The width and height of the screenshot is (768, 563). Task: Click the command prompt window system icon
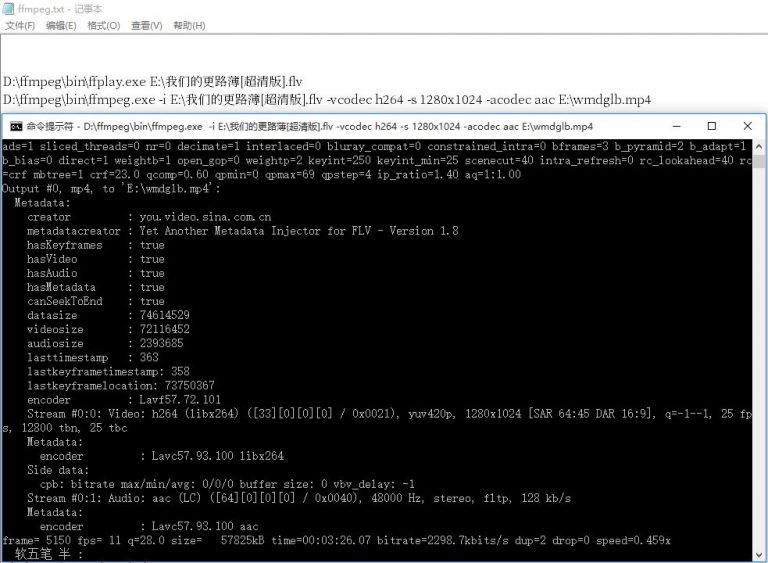(16, 126)
